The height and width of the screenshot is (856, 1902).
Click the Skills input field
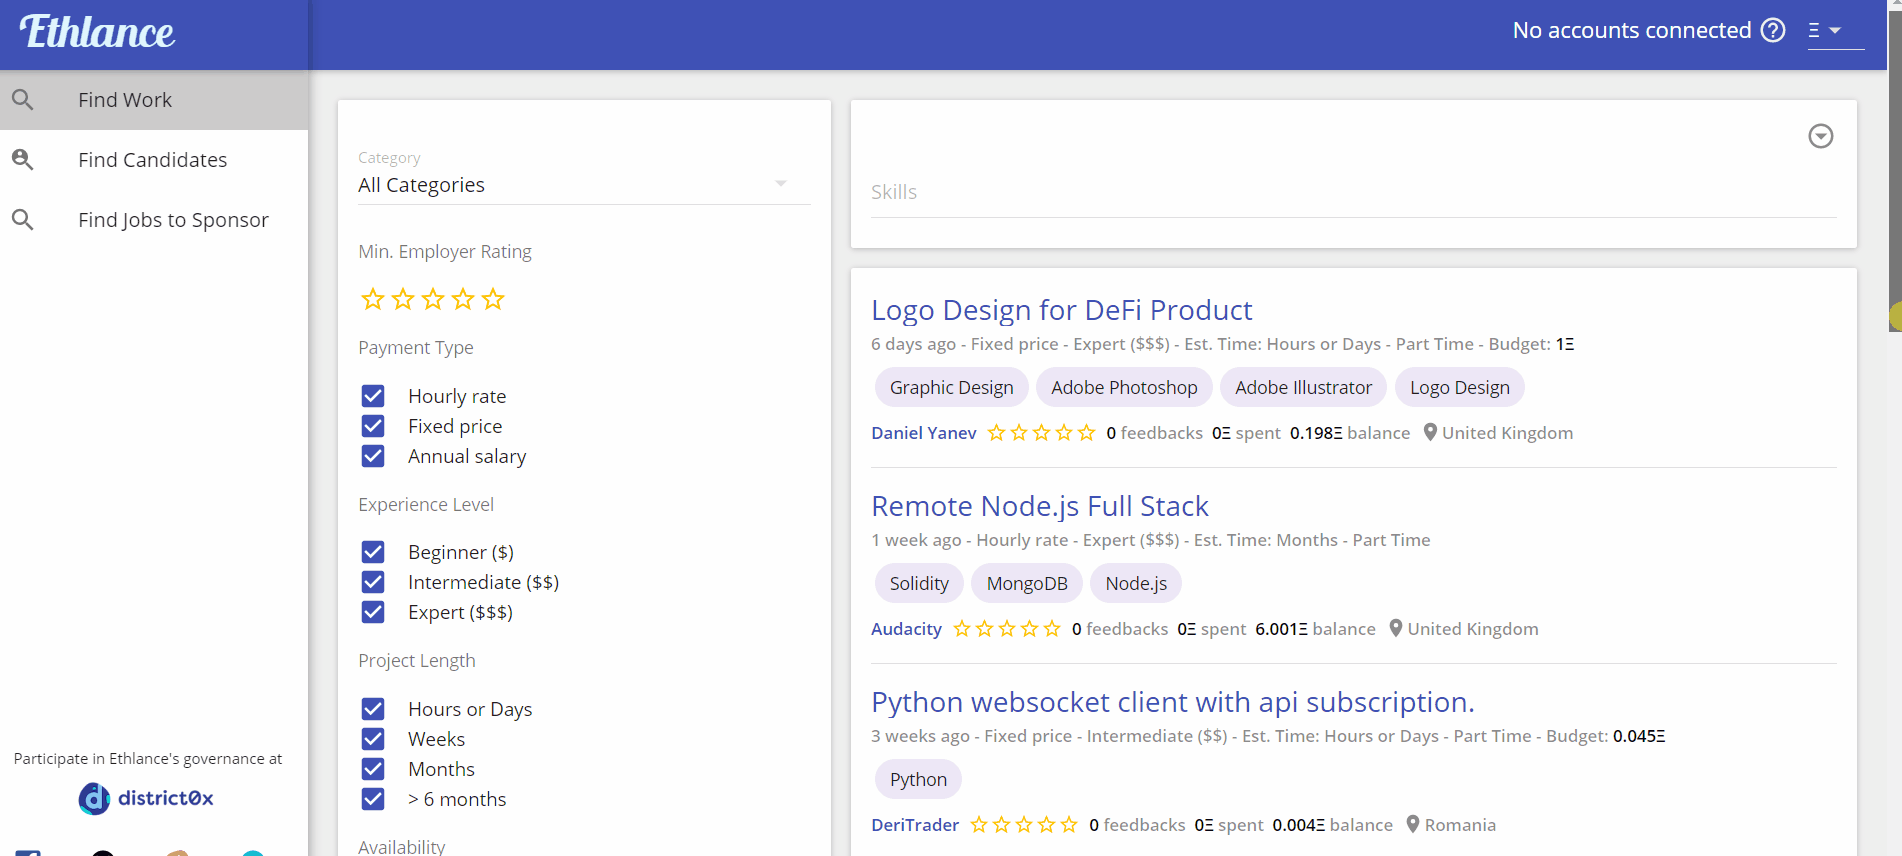pos(1353,192)
